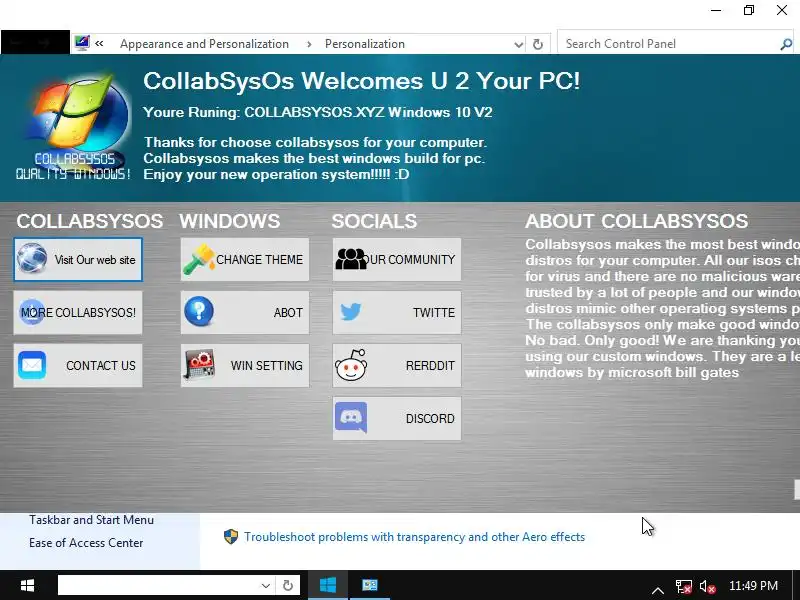Open the network status tray icon
Screen dimensions: 800x600
click(x=683, y=586)
